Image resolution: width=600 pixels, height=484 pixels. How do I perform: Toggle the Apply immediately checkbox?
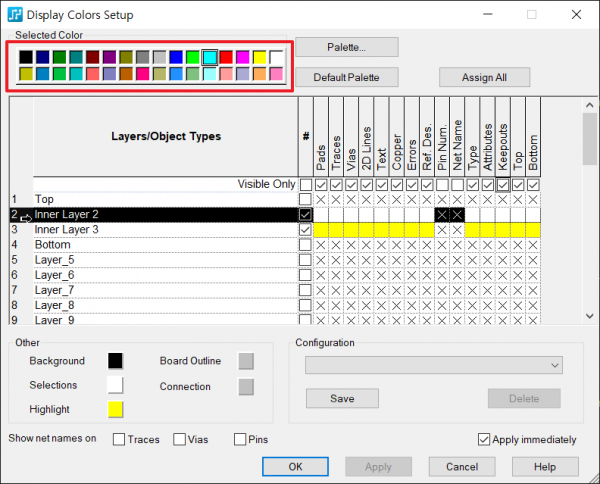pos(485,439)
